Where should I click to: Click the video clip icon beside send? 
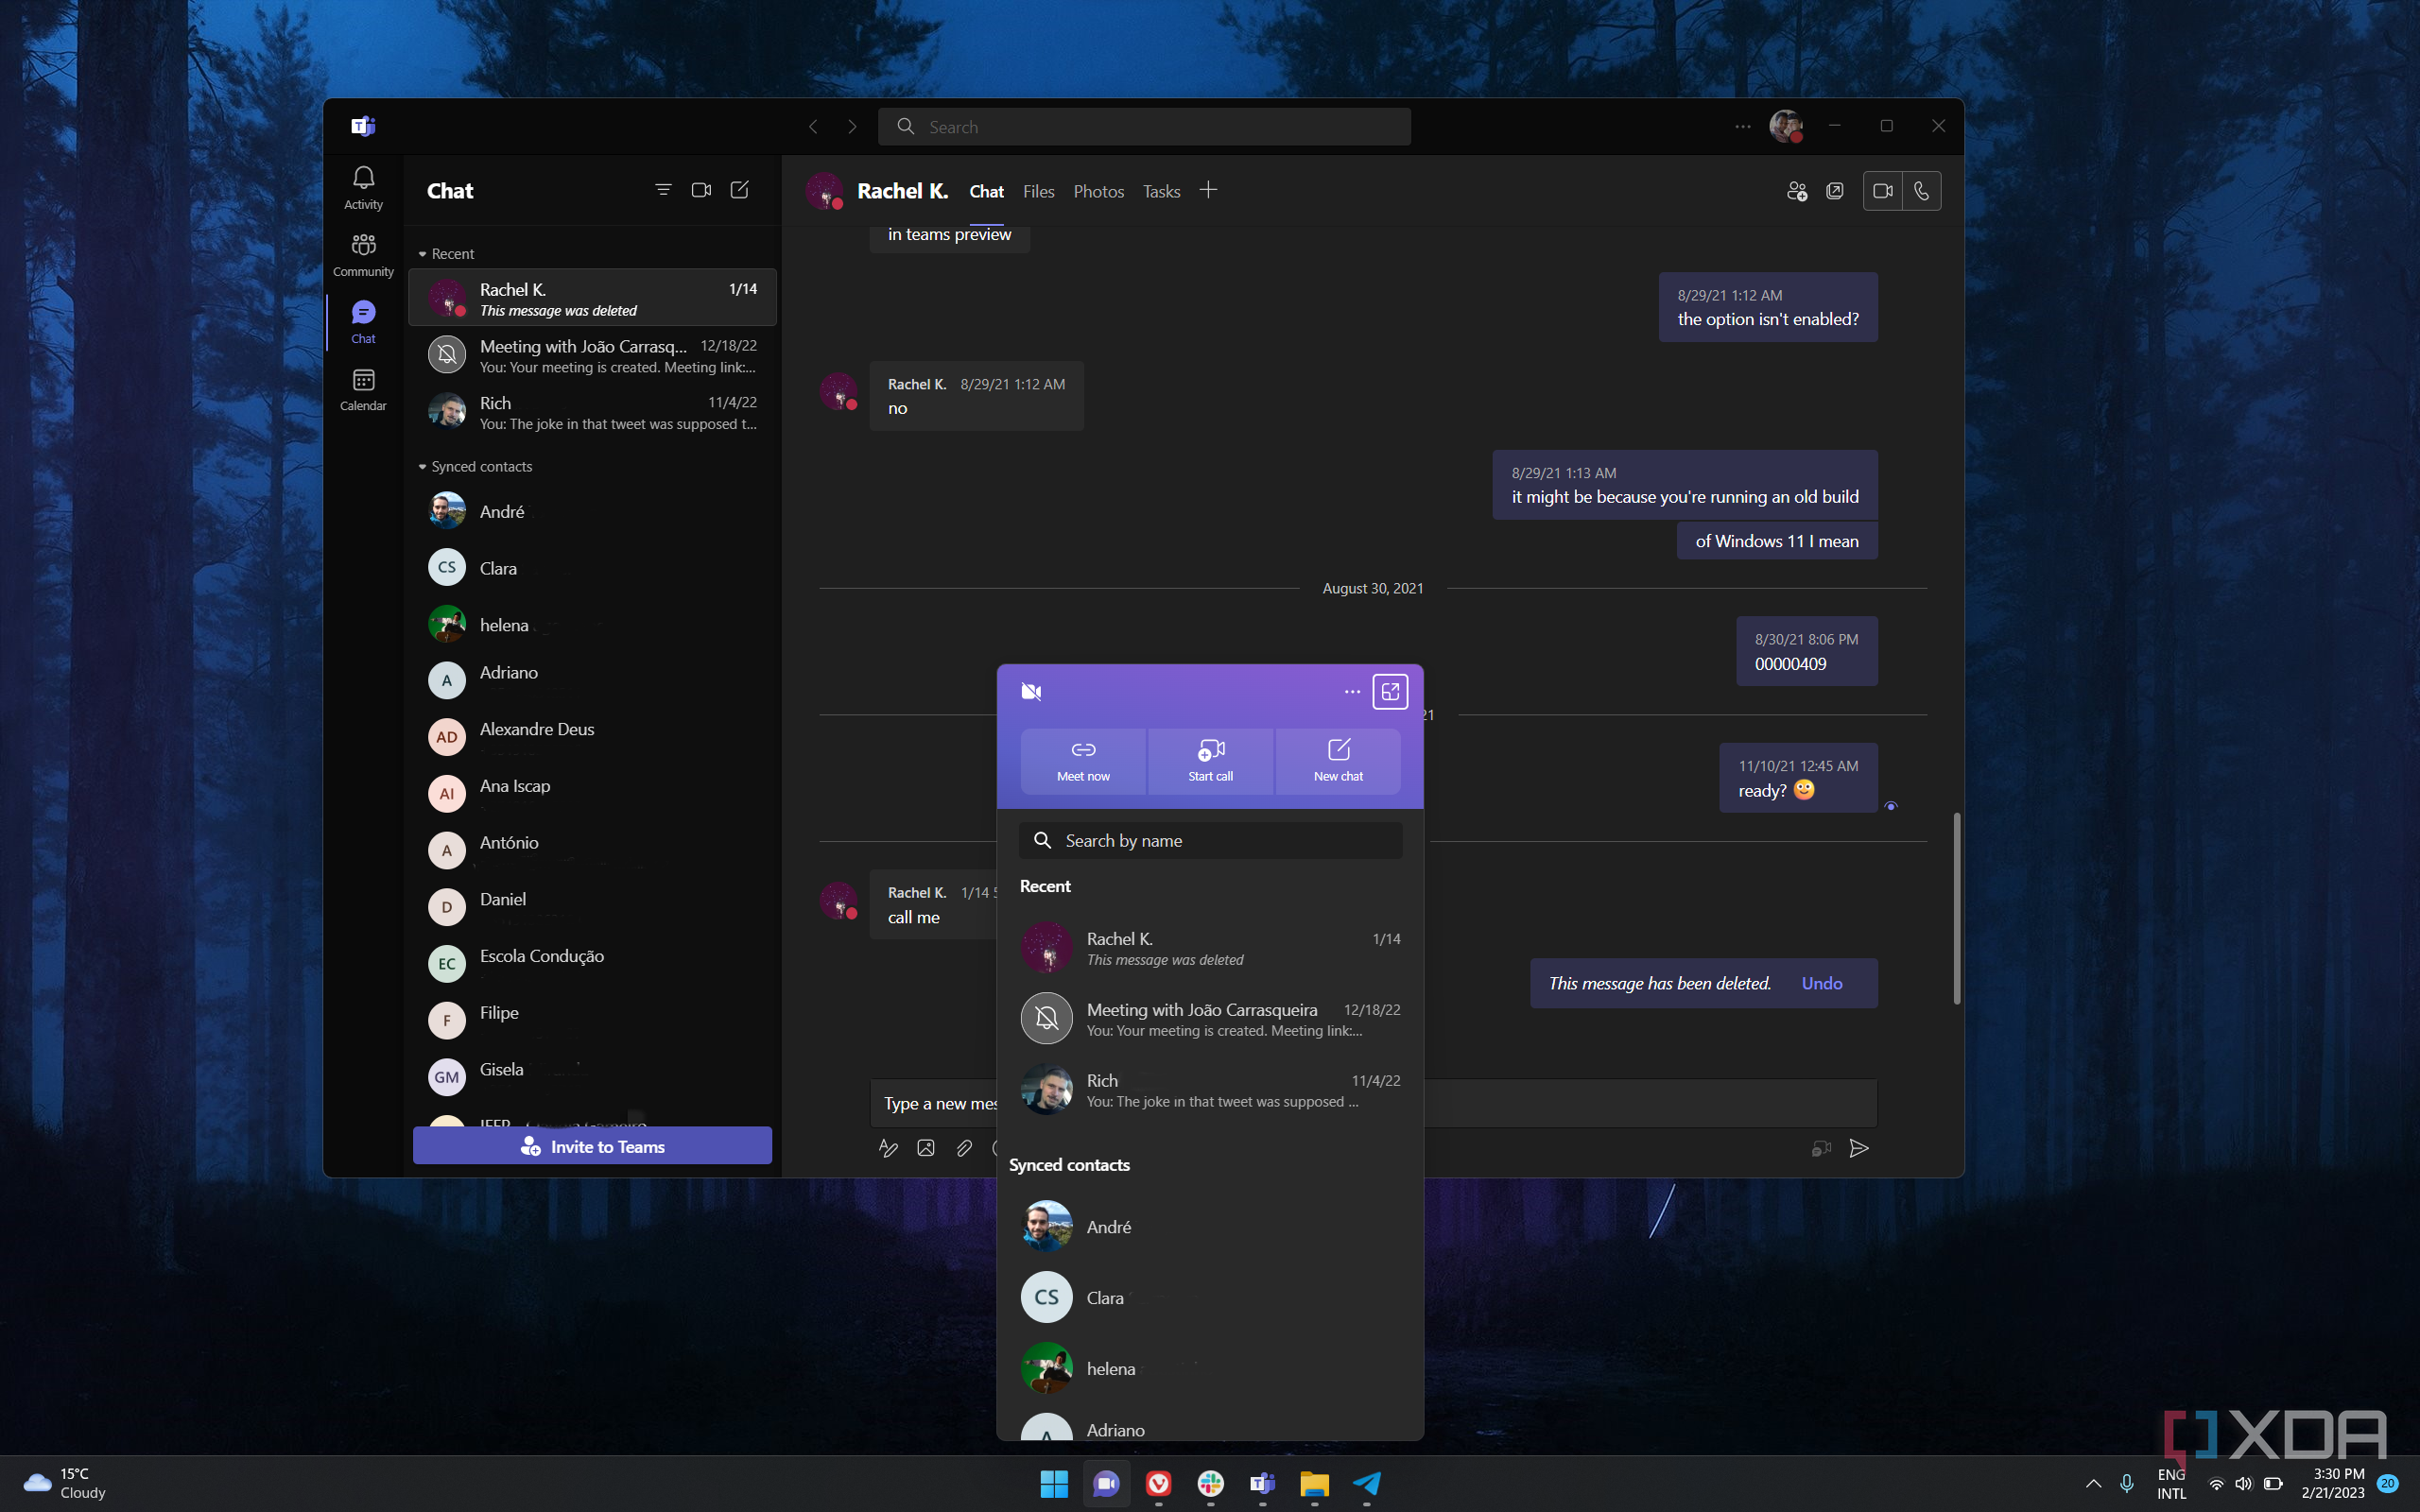(1821, 1148)
